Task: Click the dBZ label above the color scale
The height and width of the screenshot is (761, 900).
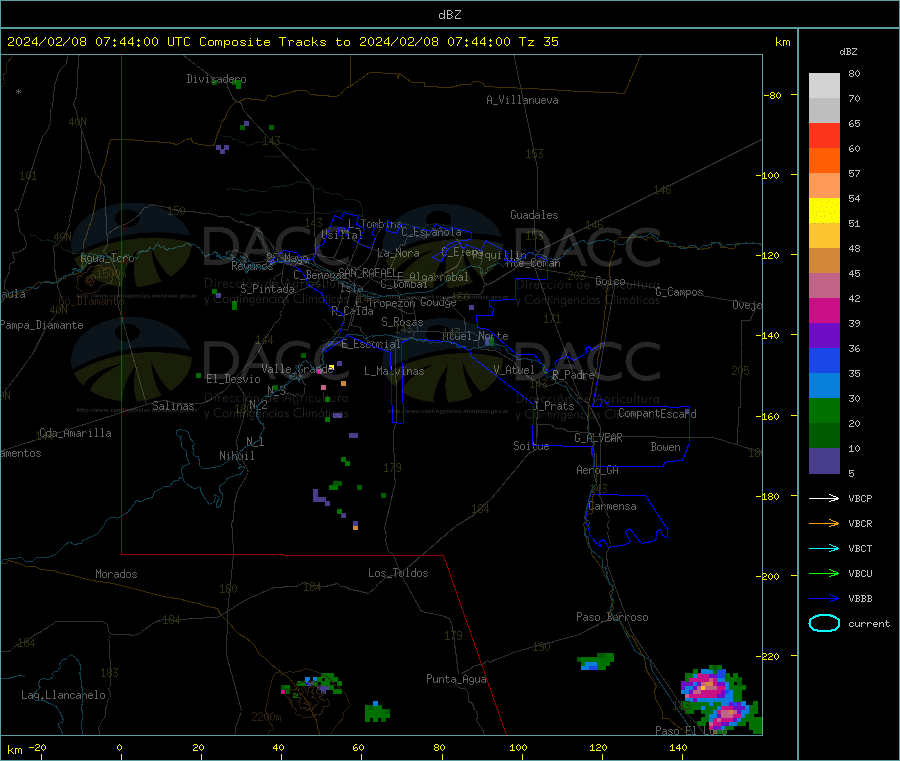Action: tap(848, 52)
